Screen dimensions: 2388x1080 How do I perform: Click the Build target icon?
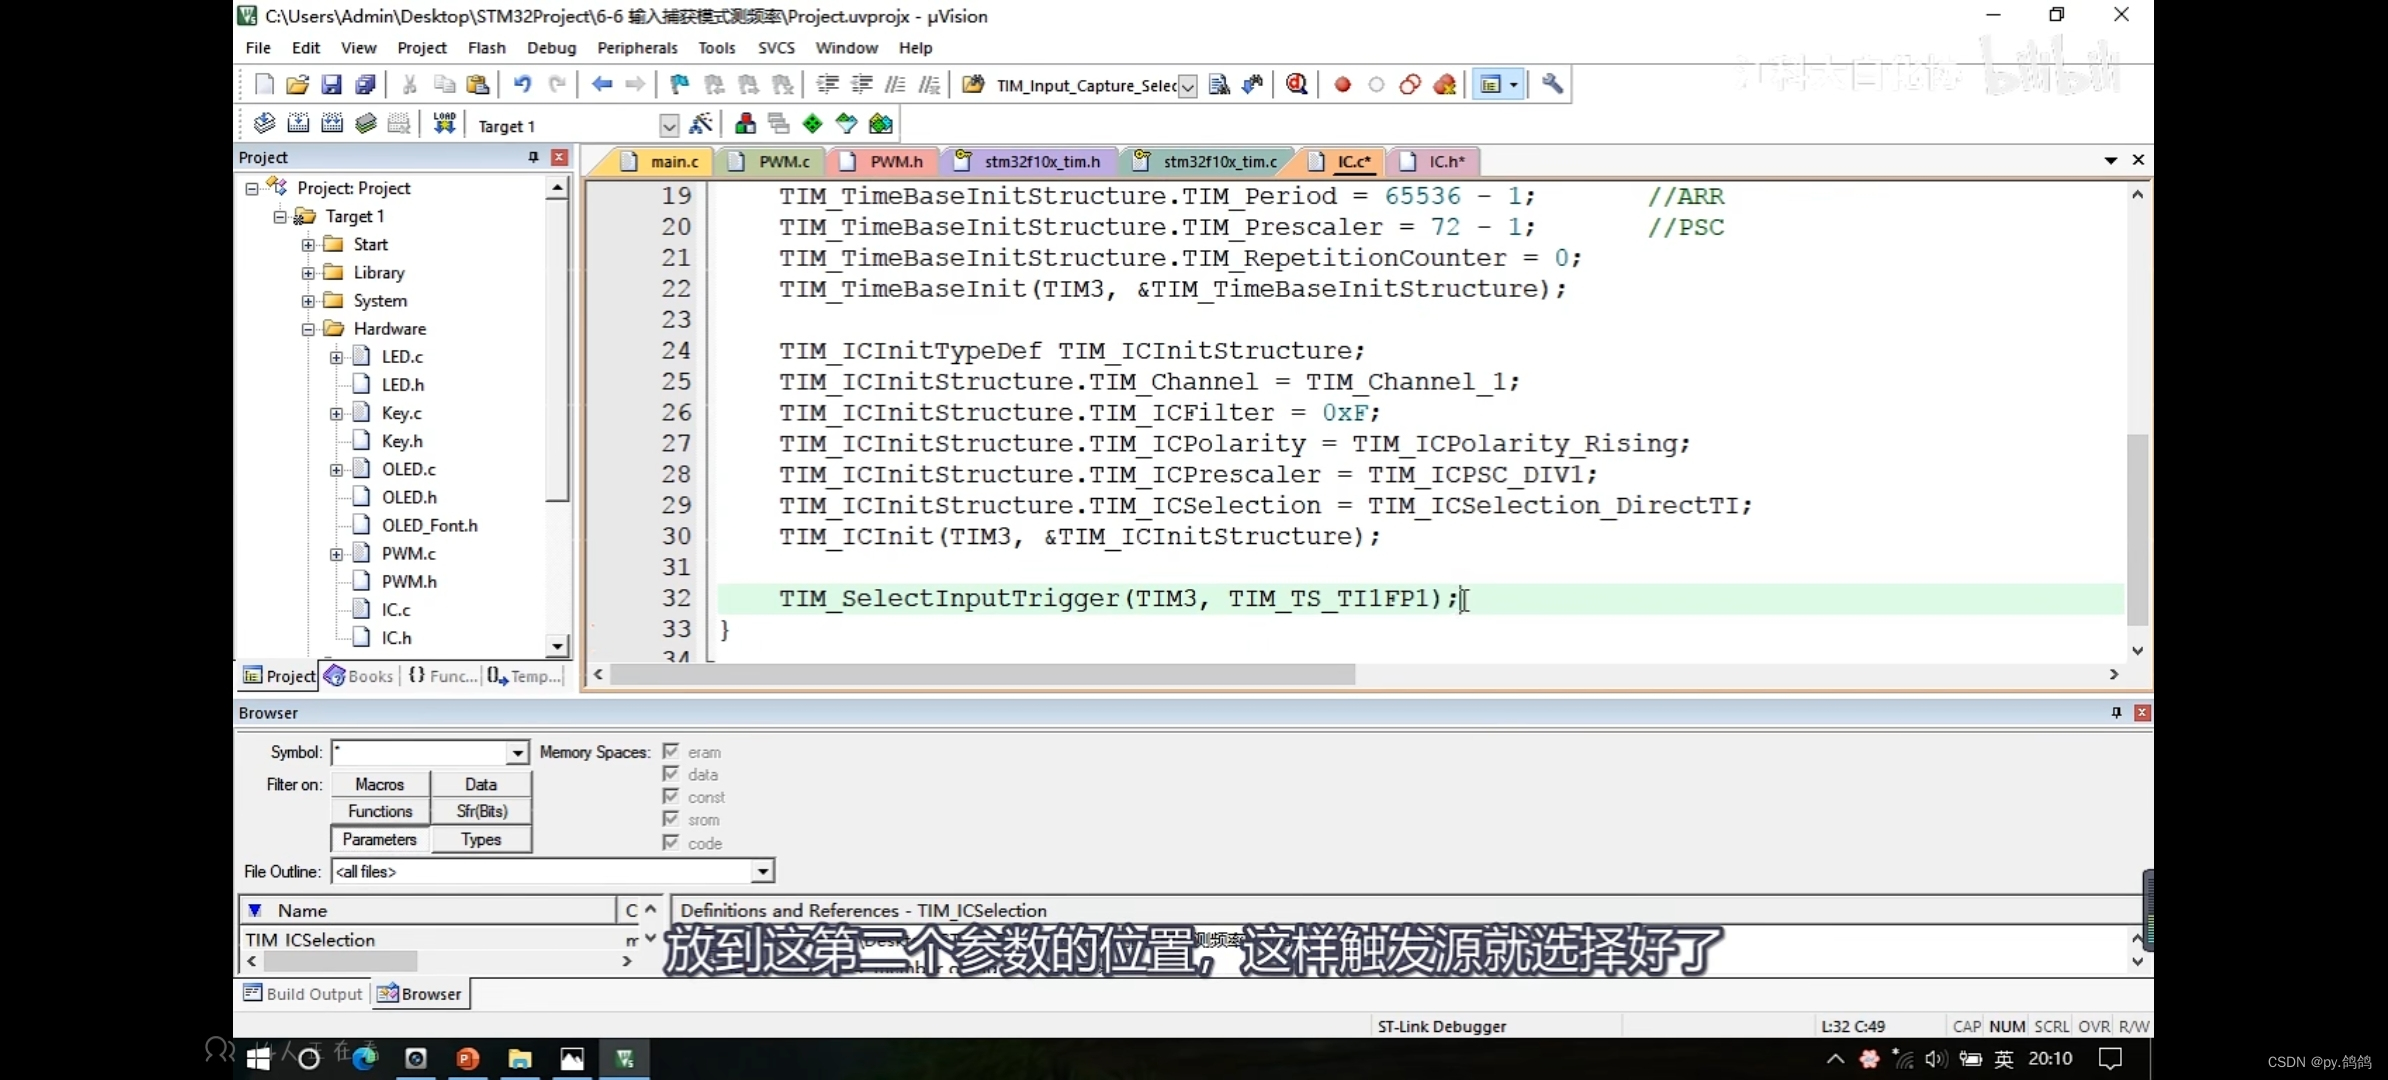point(297,125)
